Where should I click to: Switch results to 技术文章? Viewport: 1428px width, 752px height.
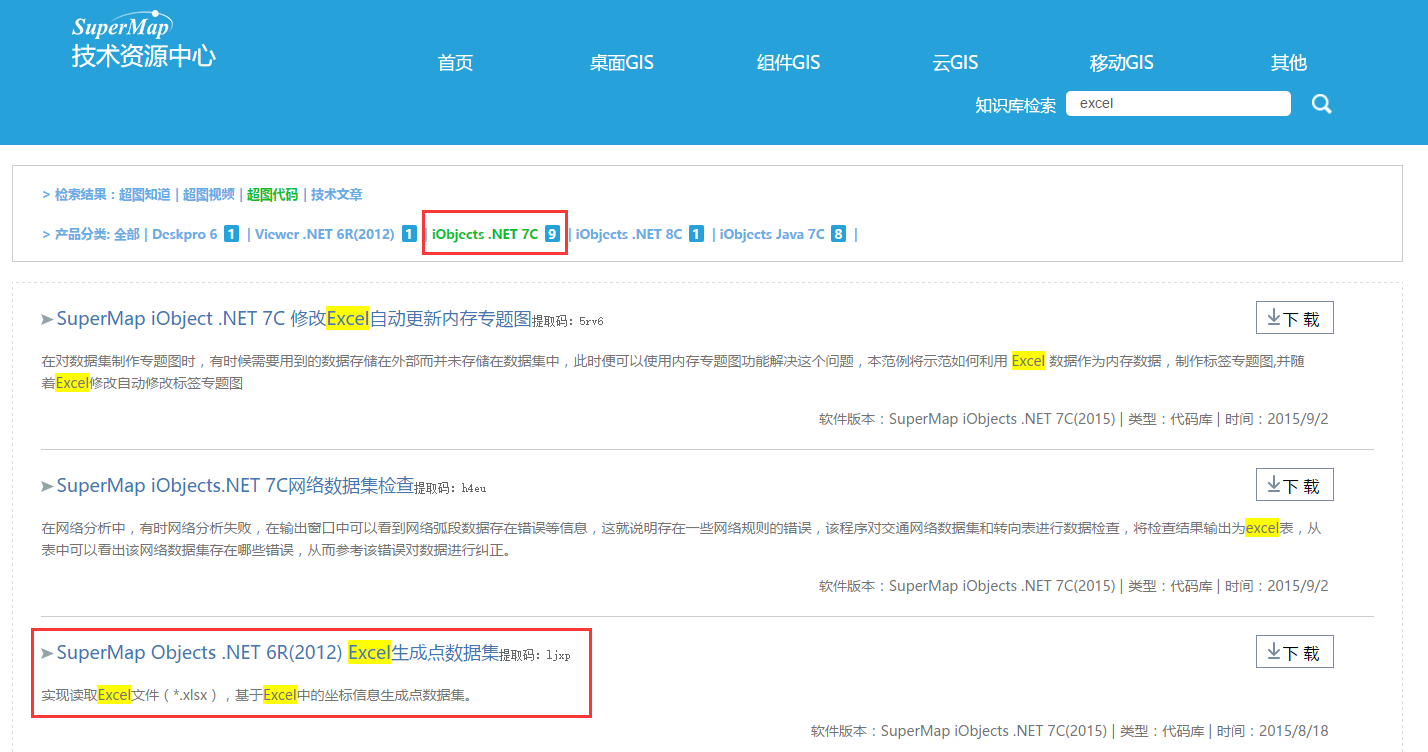[x=337, y=195]
